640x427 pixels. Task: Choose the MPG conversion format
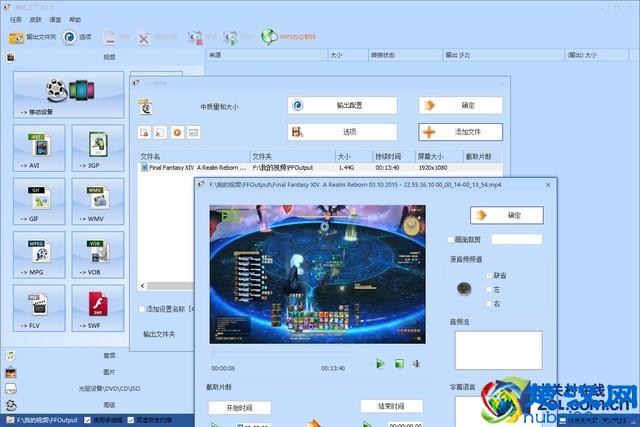39,255
